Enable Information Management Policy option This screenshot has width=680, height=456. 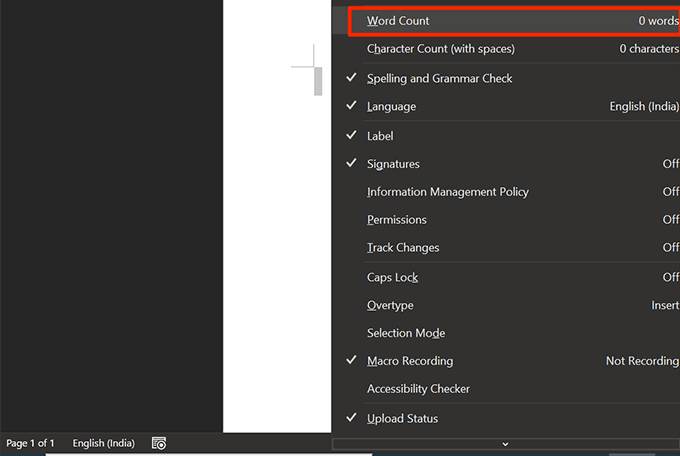(x=447, y=192)
